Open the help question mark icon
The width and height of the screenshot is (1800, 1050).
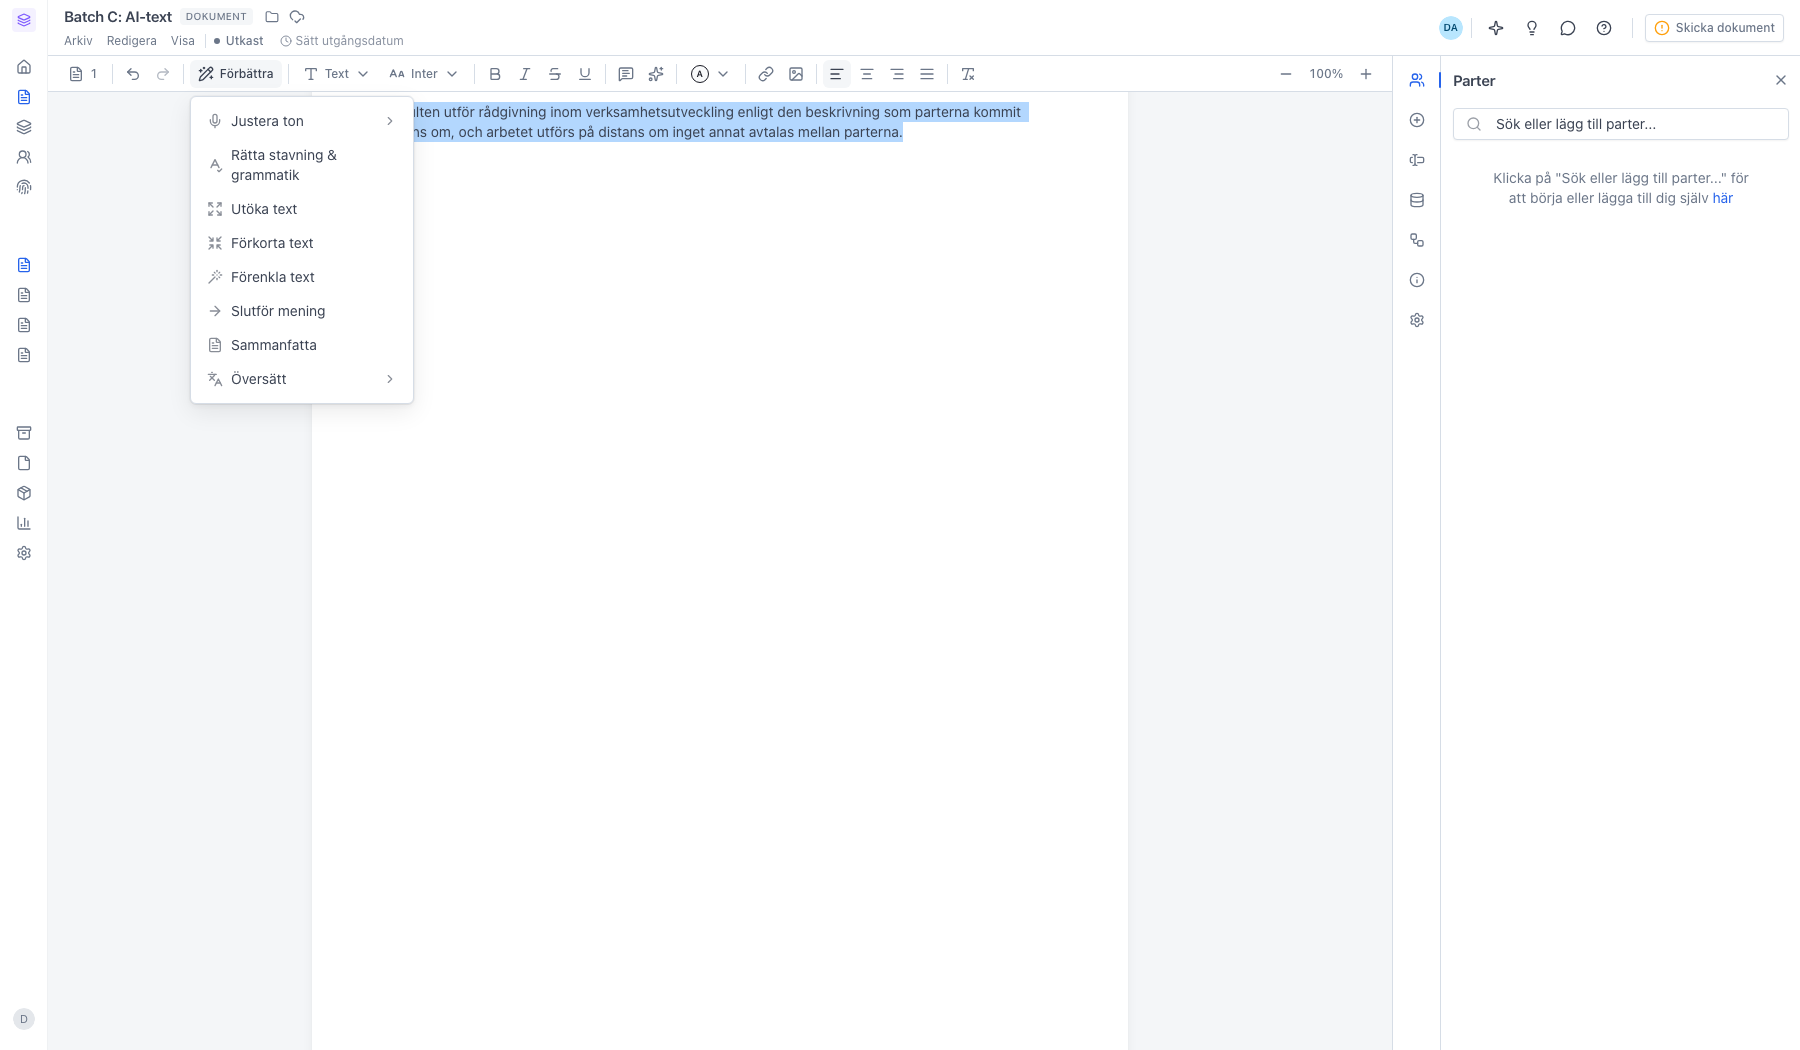point(1604,28)
